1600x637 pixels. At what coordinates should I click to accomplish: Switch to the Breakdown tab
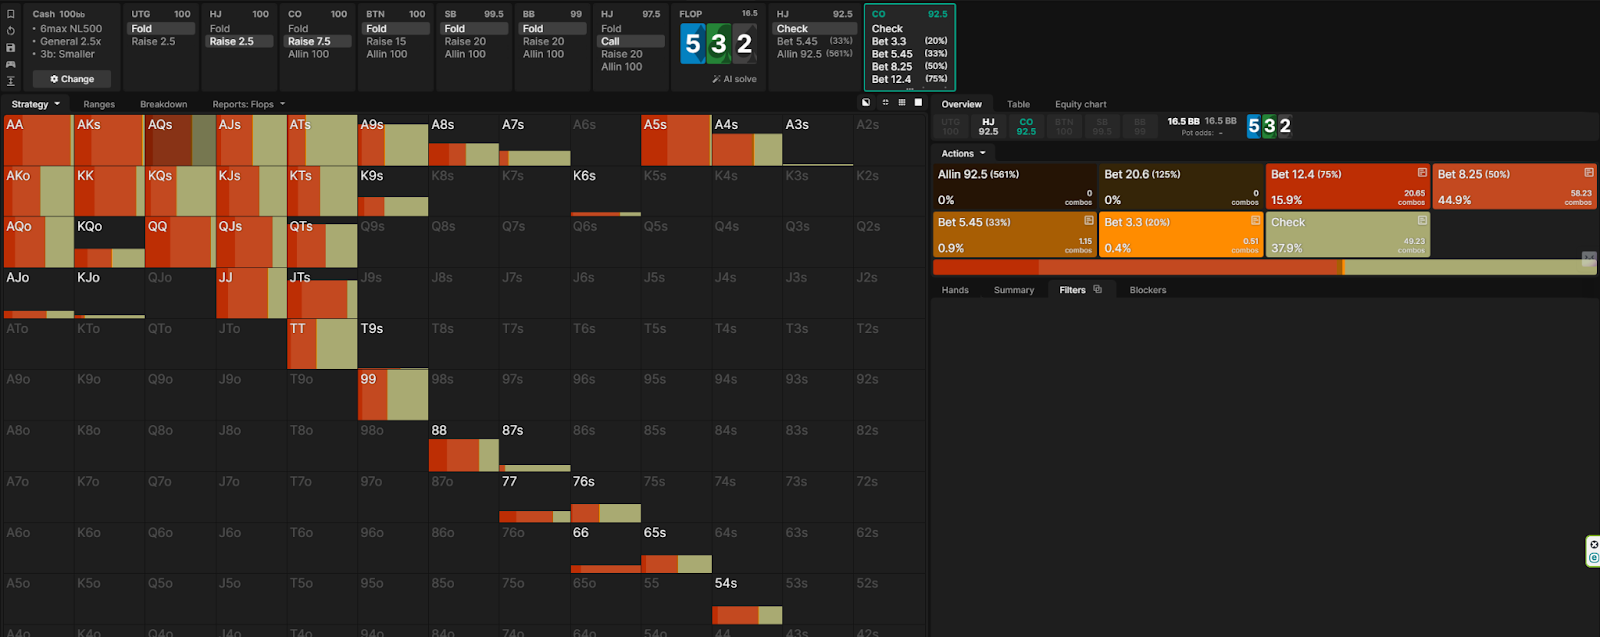tap(163, 104)
